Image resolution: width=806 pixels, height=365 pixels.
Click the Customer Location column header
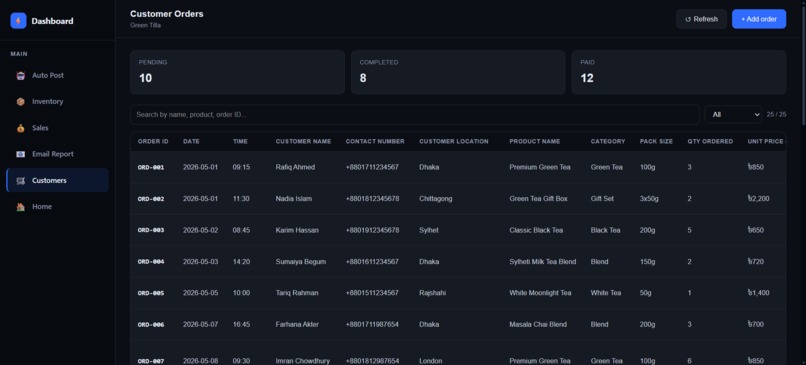tap(454, 141)
